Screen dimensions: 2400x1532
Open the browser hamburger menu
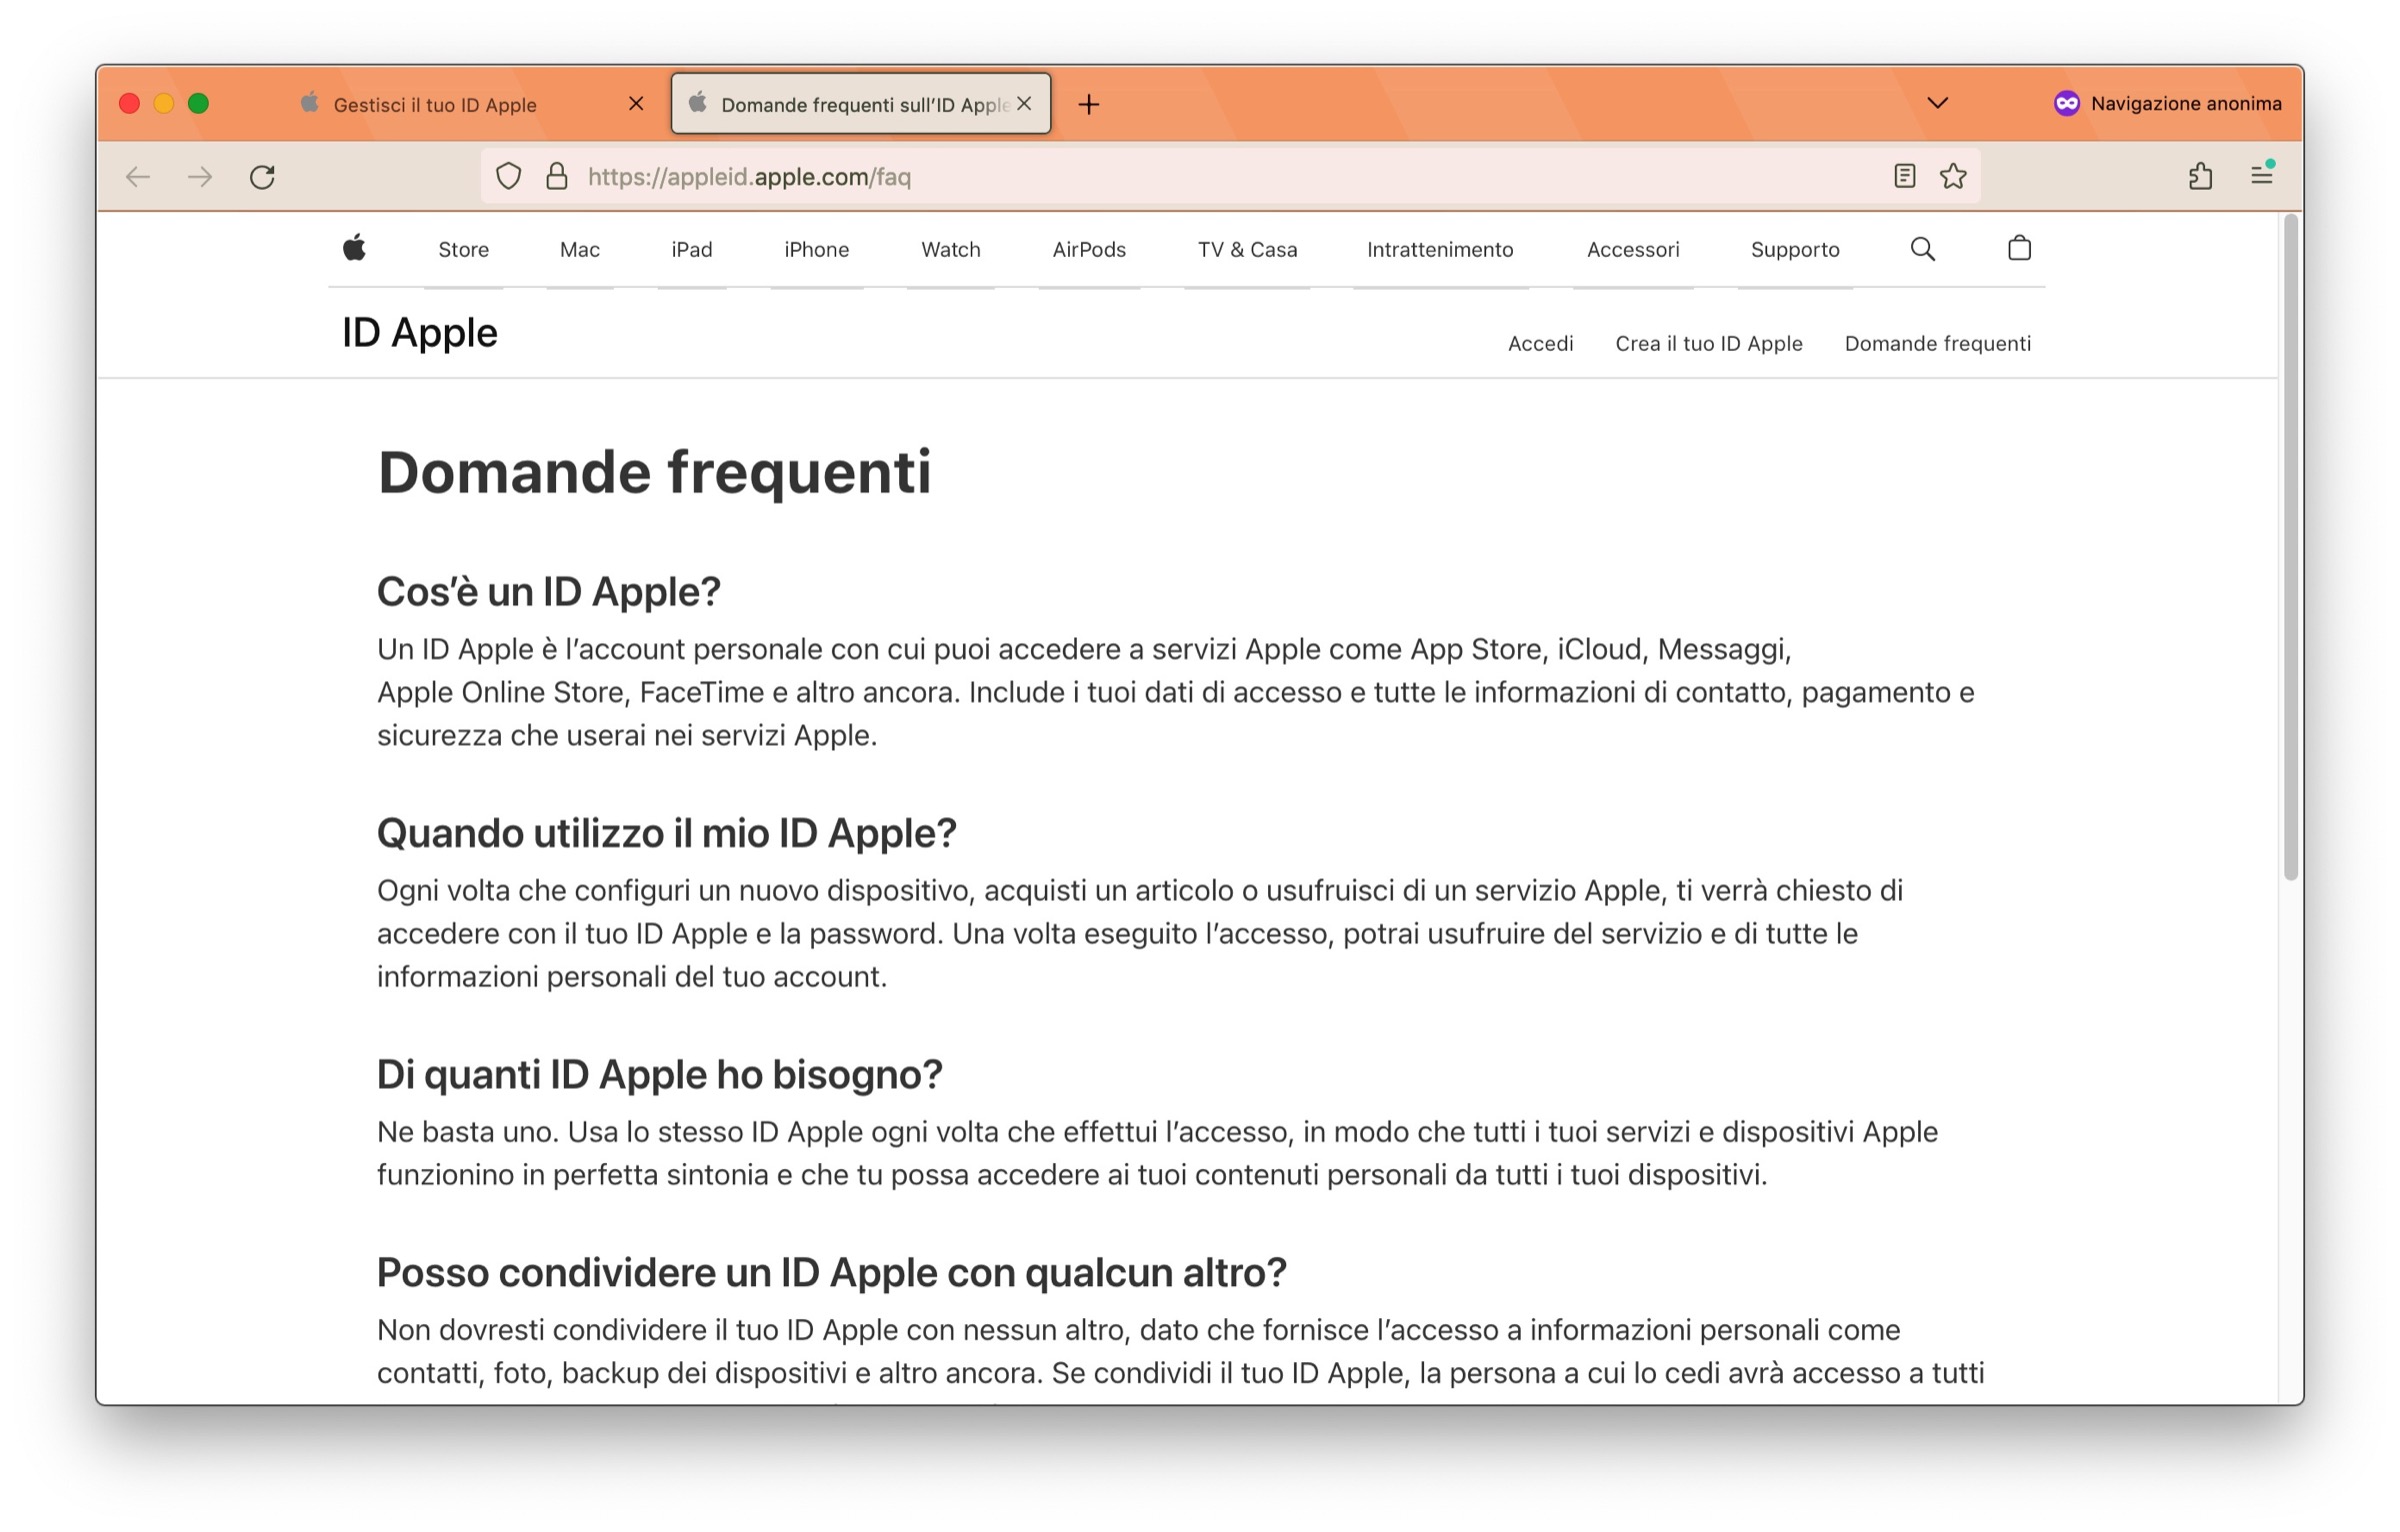pyautogui.click(x=2262, y=176)
